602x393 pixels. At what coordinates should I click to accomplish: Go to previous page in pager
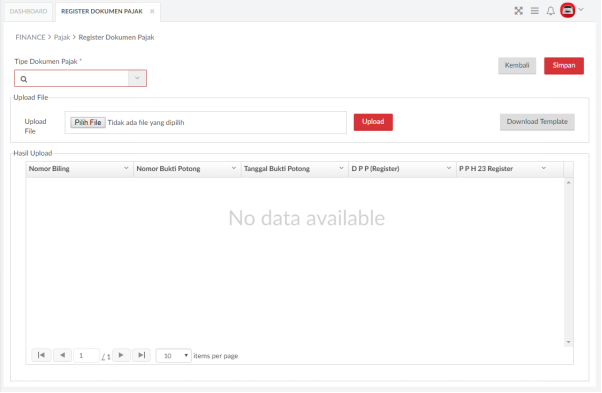point(62,355)
